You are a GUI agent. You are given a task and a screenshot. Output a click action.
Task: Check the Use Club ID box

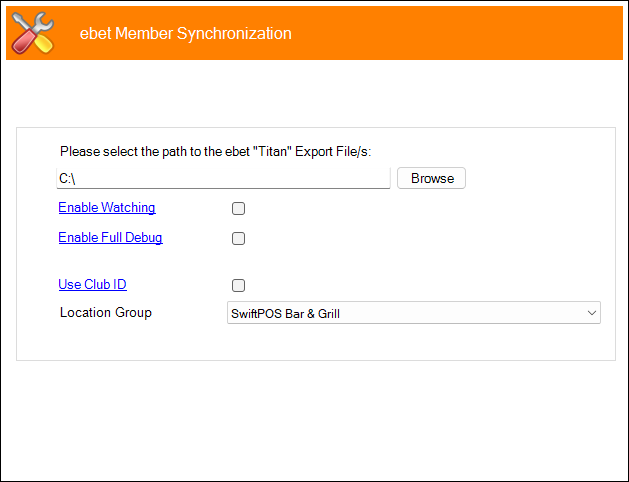click(238, 286)
